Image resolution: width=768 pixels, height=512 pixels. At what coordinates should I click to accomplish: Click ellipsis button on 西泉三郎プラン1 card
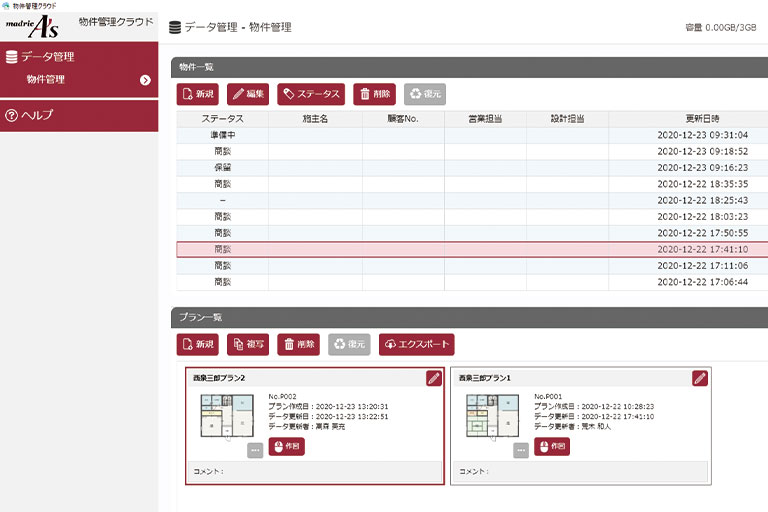coord(521,450)
